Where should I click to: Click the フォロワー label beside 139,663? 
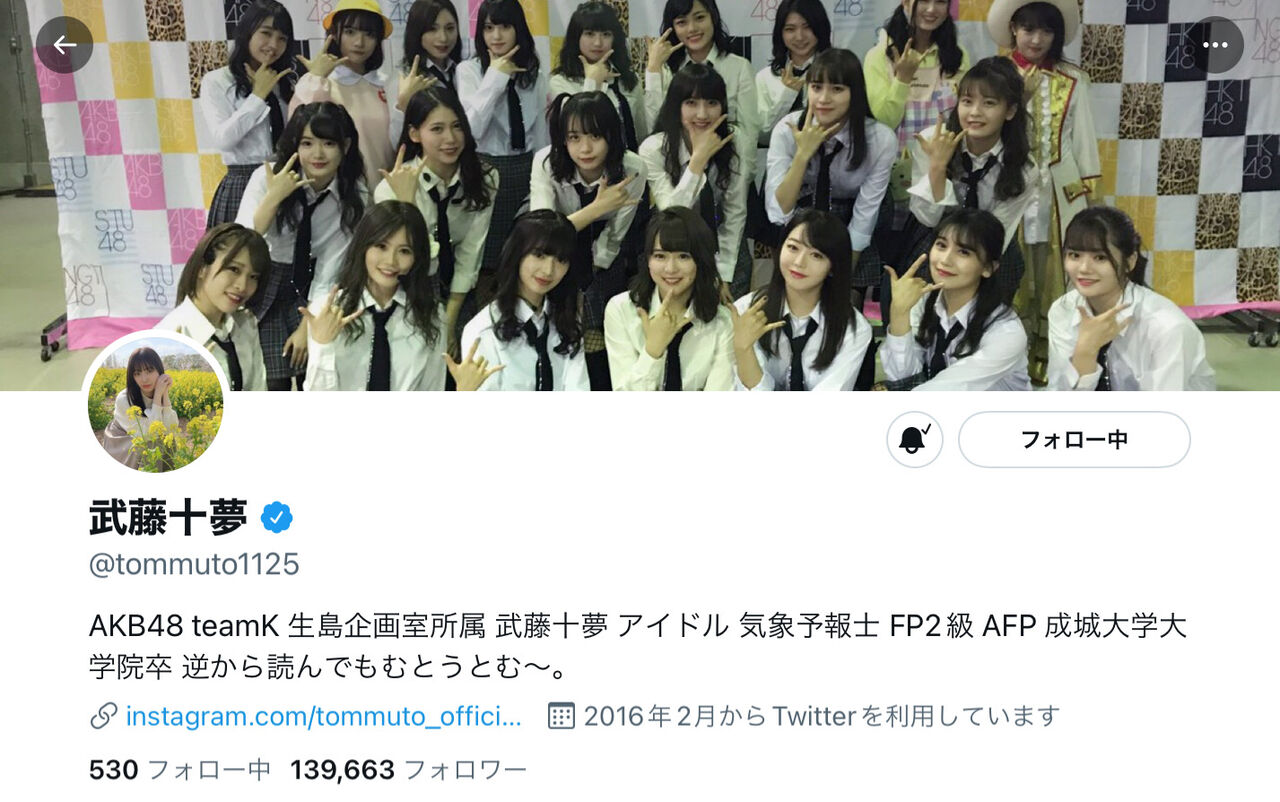click(x=465, y=770)
